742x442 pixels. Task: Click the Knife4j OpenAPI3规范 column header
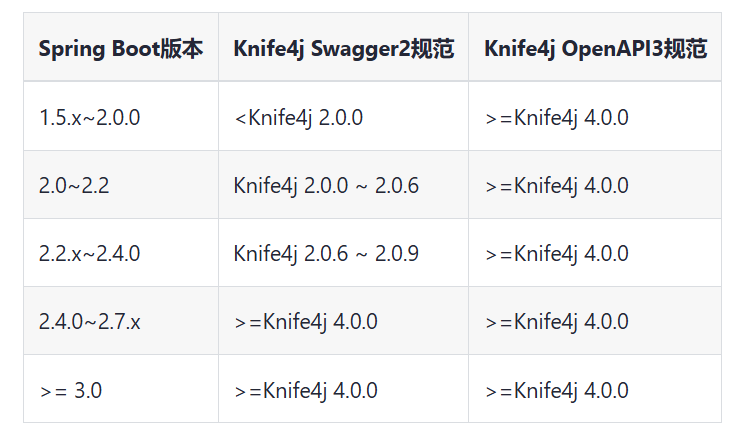[595, 49]
